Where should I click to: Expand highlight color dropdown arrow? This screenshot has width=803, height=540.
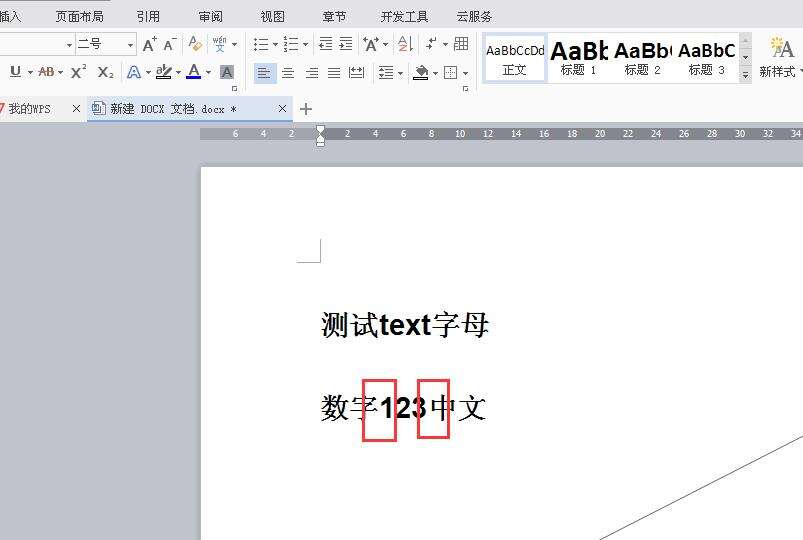click(x=178, y=73)
